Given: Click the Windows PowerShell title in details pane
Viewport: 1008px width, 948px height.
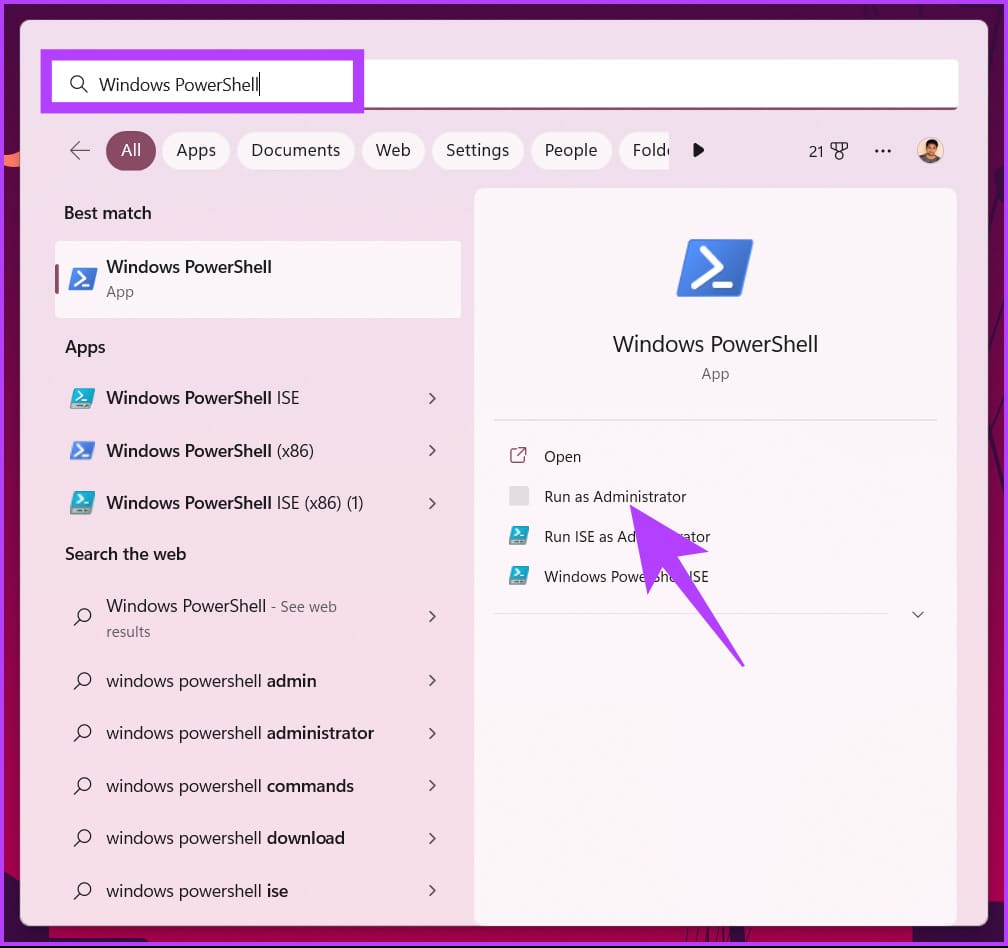Looking at the screenshot, I should coord(715,344).
